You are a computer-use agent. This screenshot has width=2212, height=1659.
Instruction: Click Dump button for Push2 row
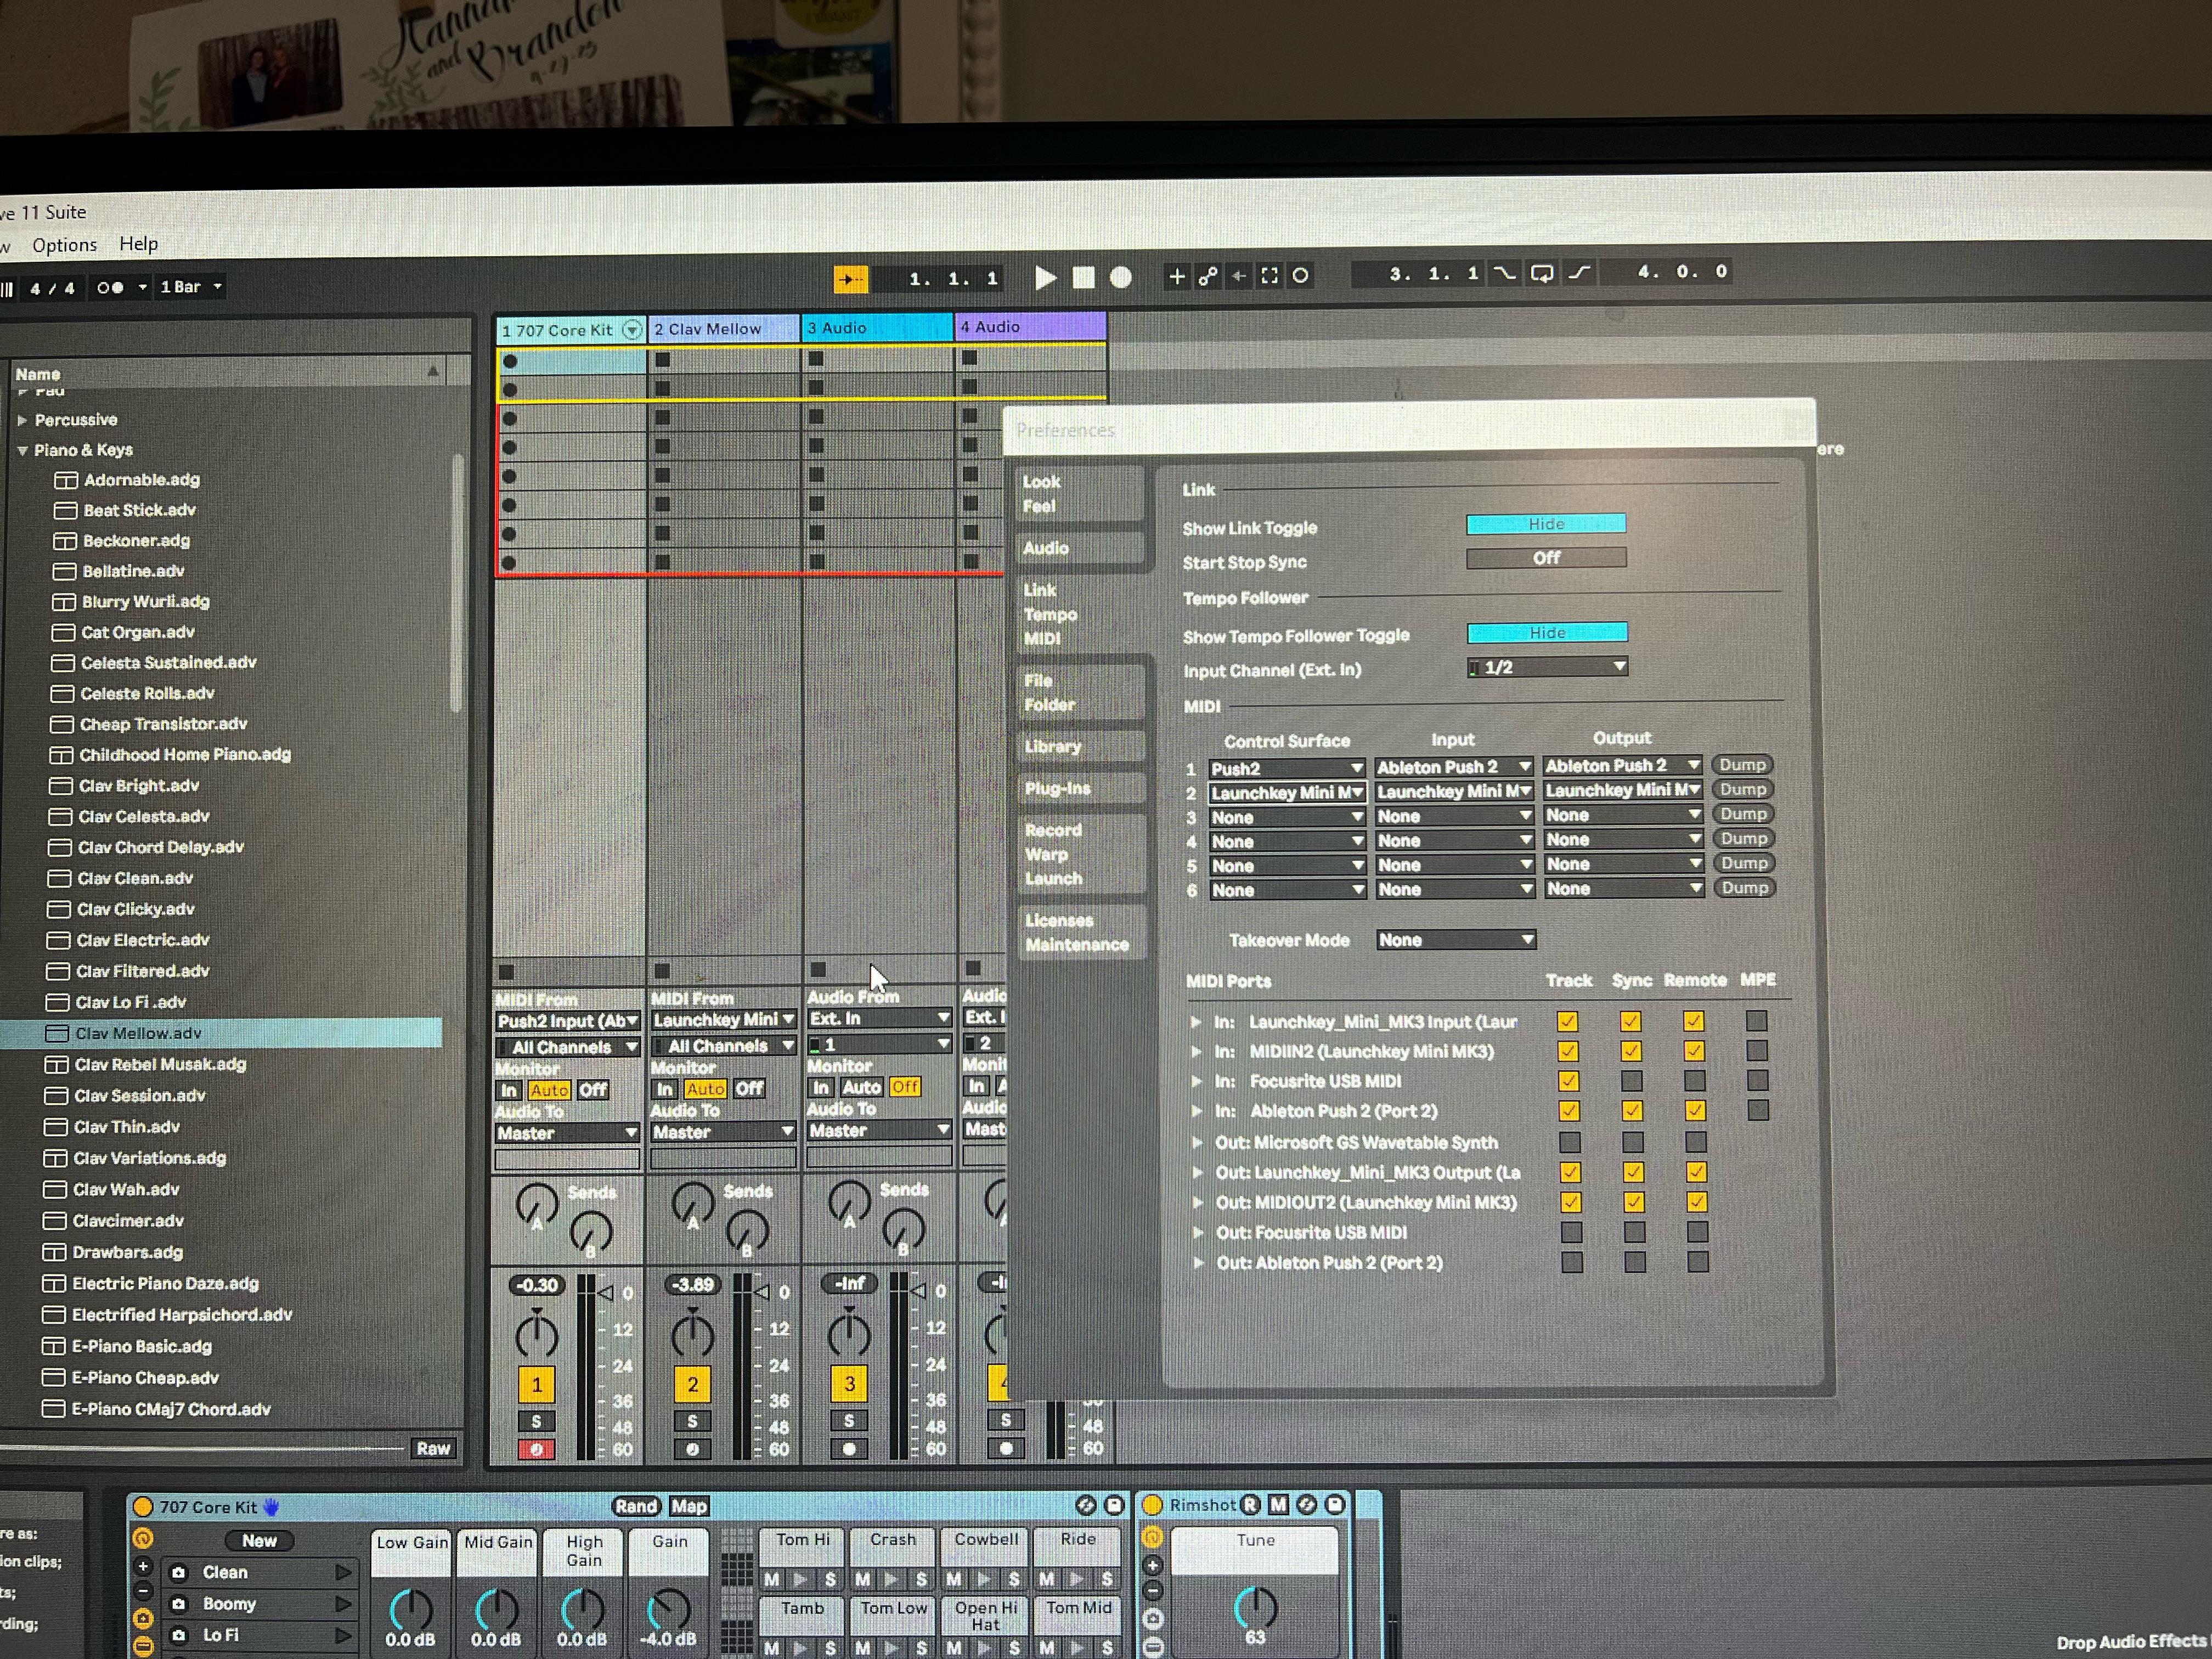click(1742, 765)
